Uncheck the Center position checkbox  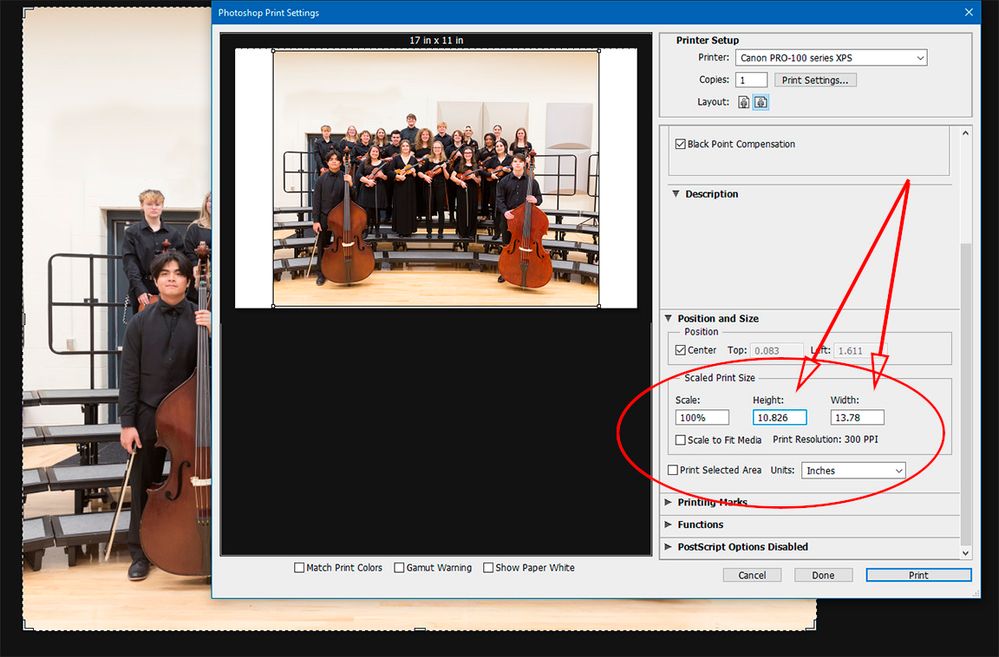tap(681, 350)
